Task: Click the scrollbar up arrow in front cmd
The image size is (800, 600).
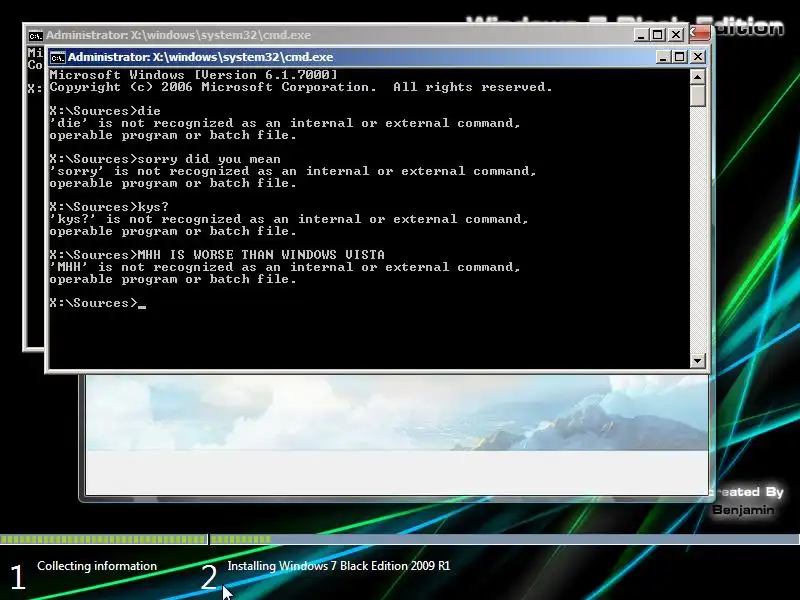Action: 697,77
